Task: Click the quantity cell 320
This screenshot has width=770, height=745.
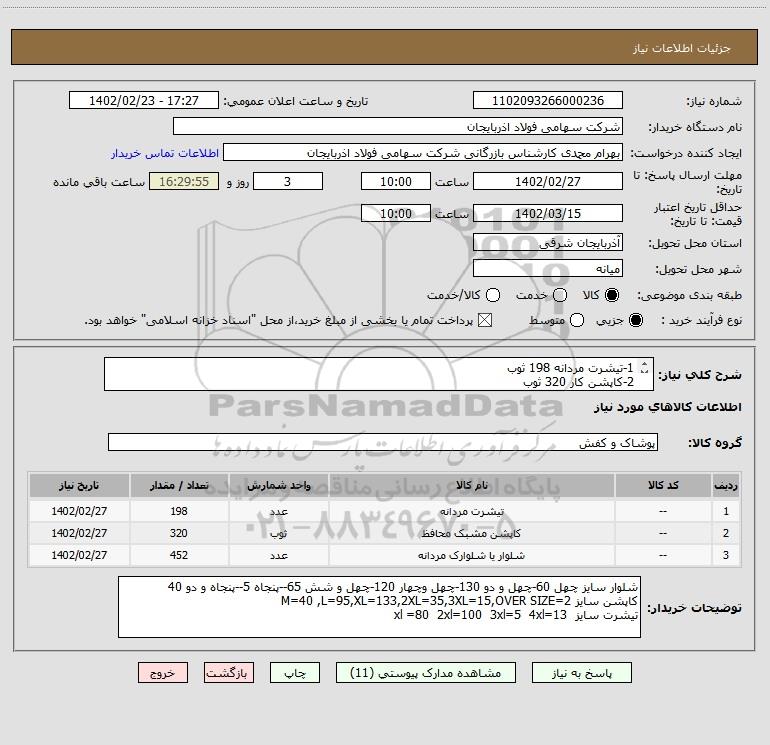Action: tap(179, 533)
